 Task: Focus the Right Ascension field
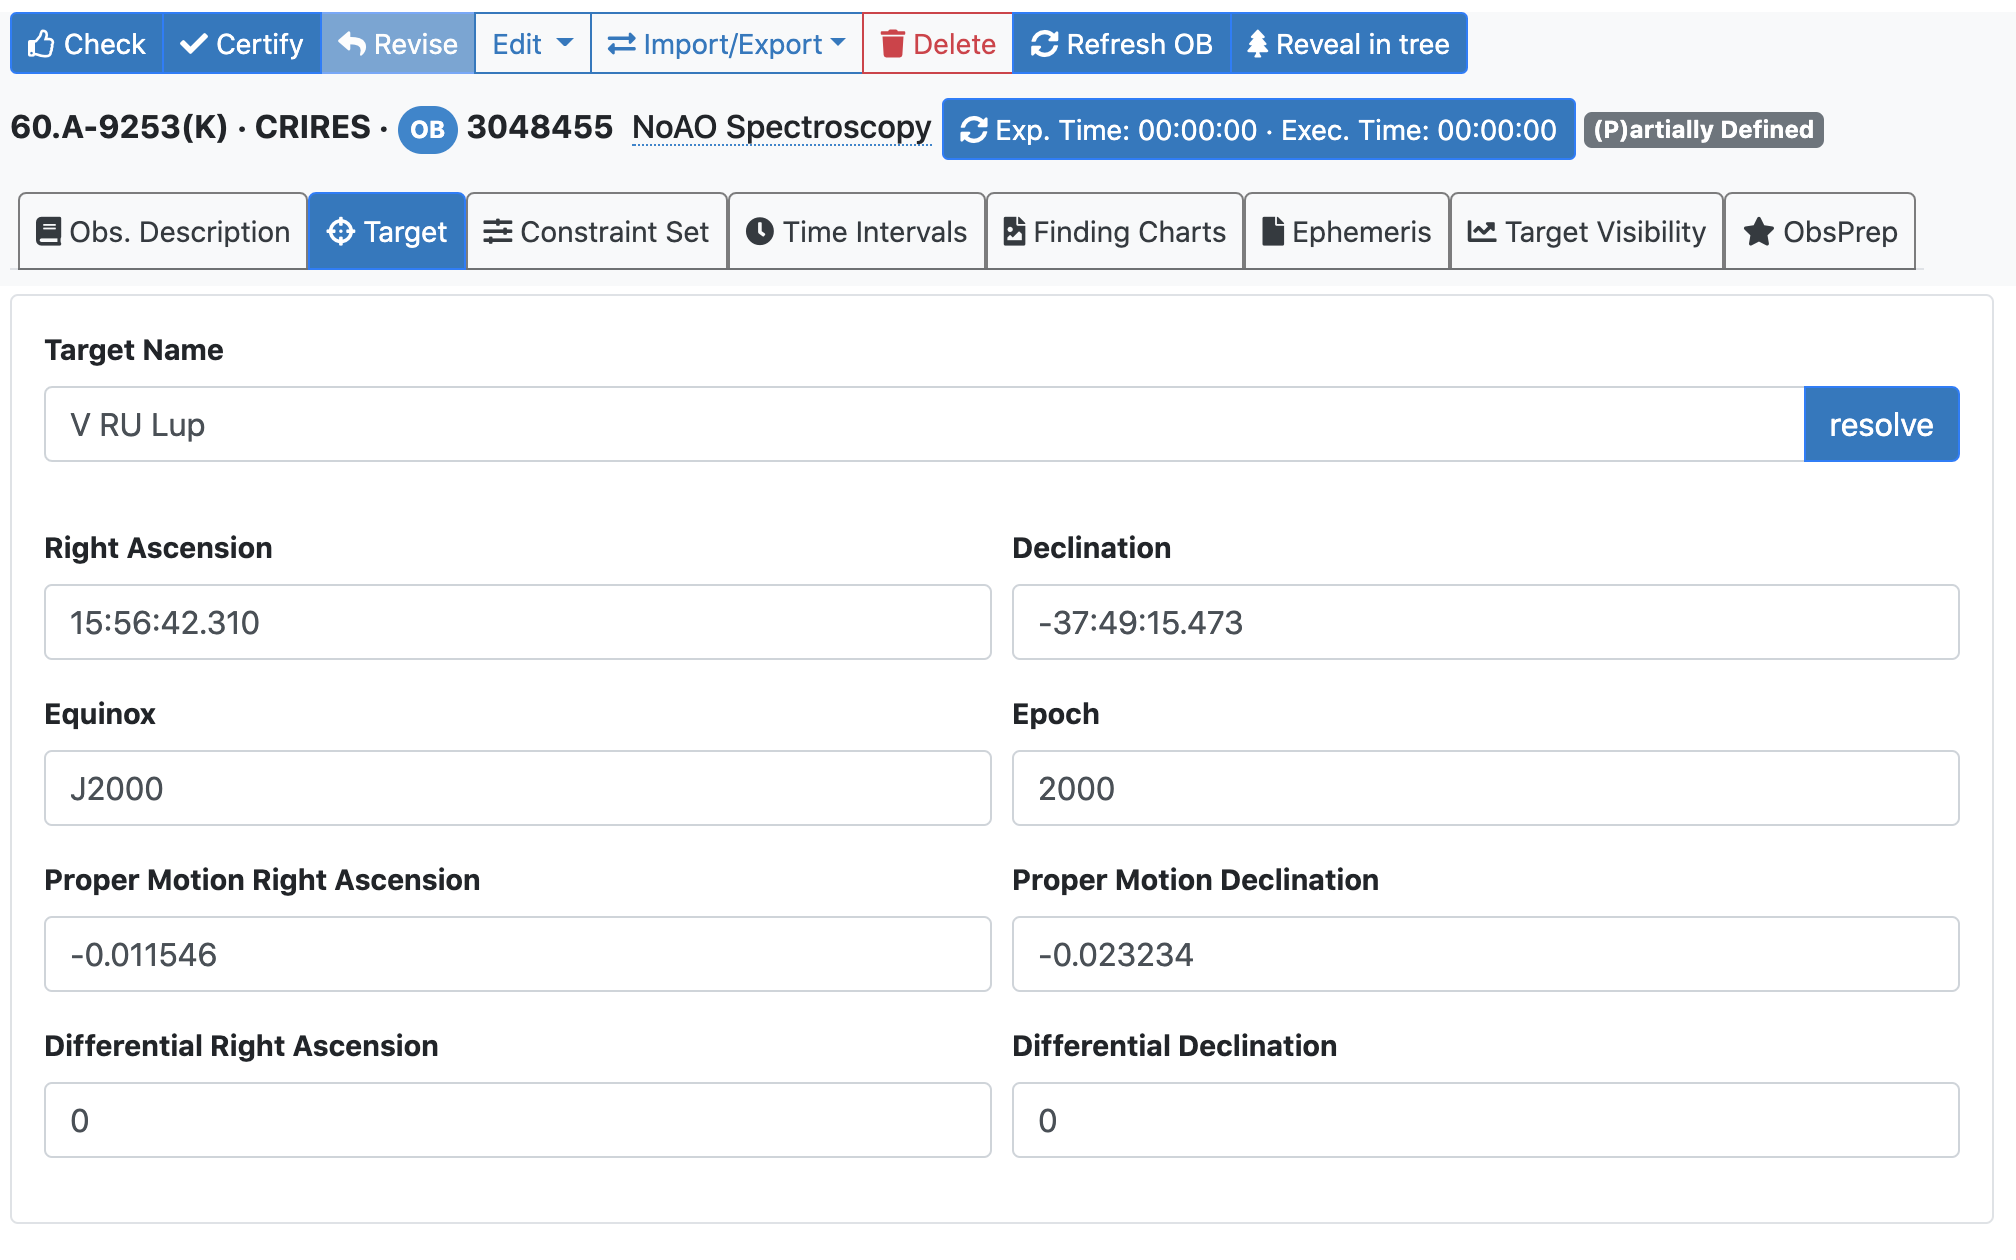click(x=517, y=623)
